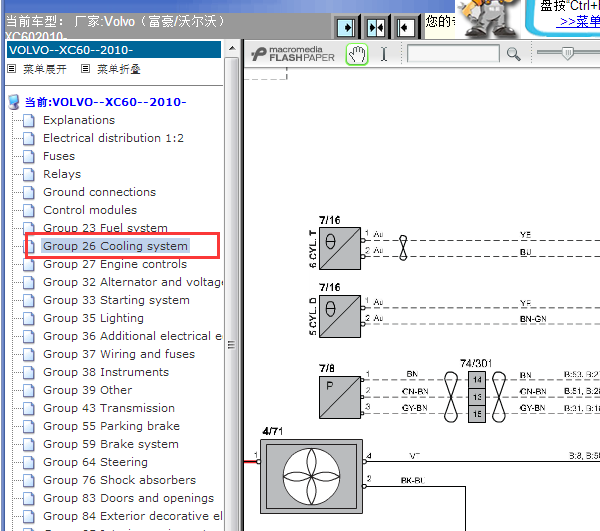Open Group 36 Additional electrical entry
600x531 pixels.
click(x=133, y=336)
